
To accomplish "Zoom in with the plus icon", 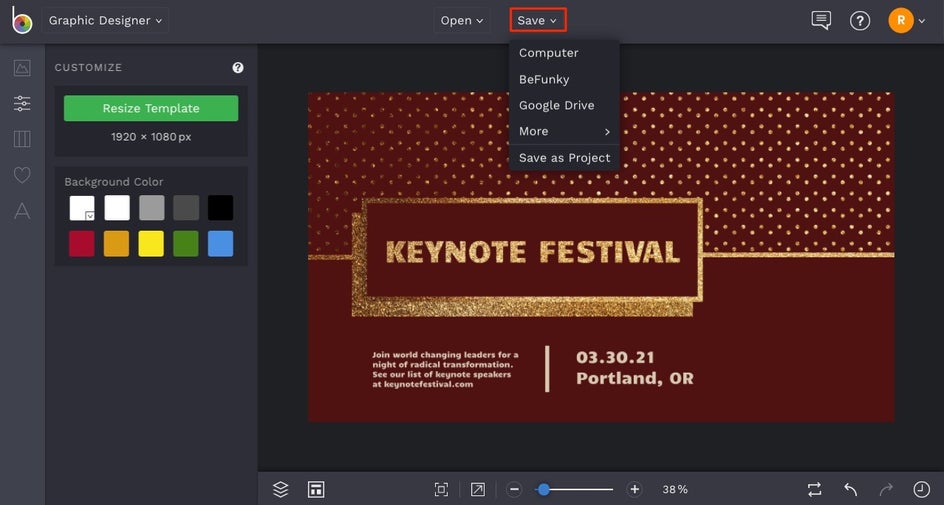I will (634, 489).
